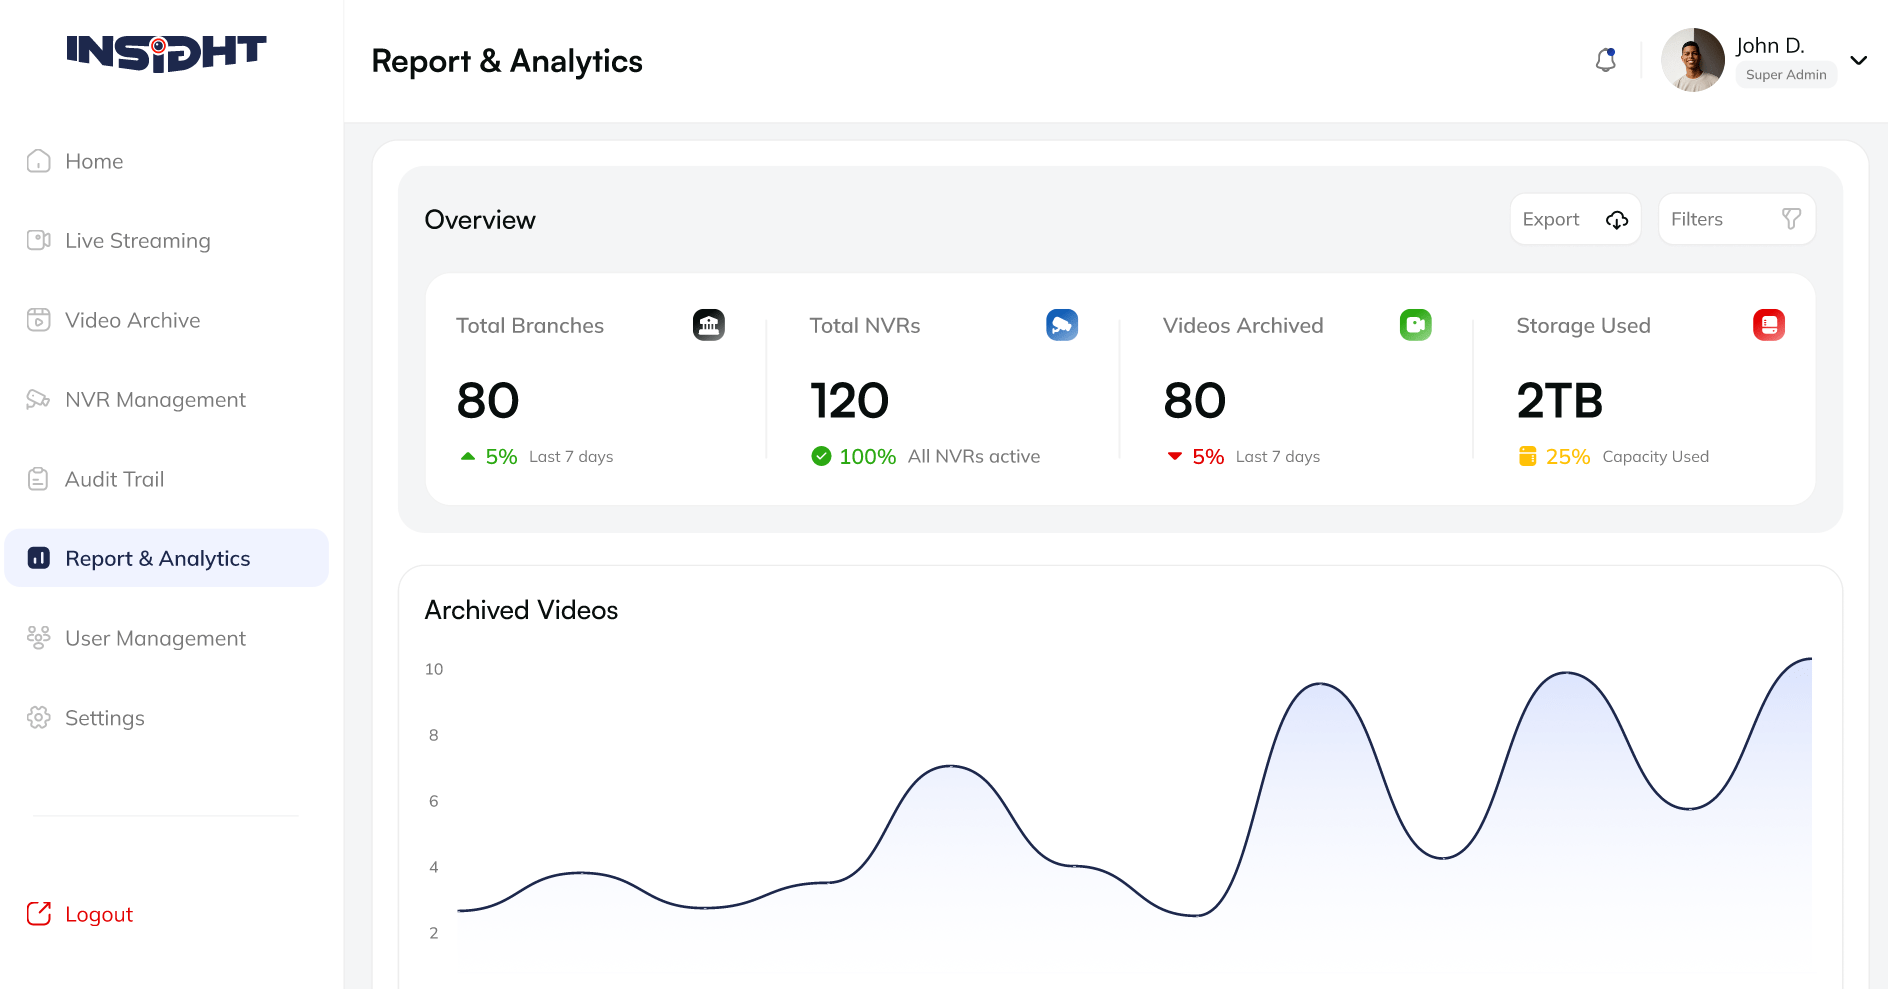Click the Filters funnel icon
The height and width of the screenshot is (989, 1888).
1791,219
